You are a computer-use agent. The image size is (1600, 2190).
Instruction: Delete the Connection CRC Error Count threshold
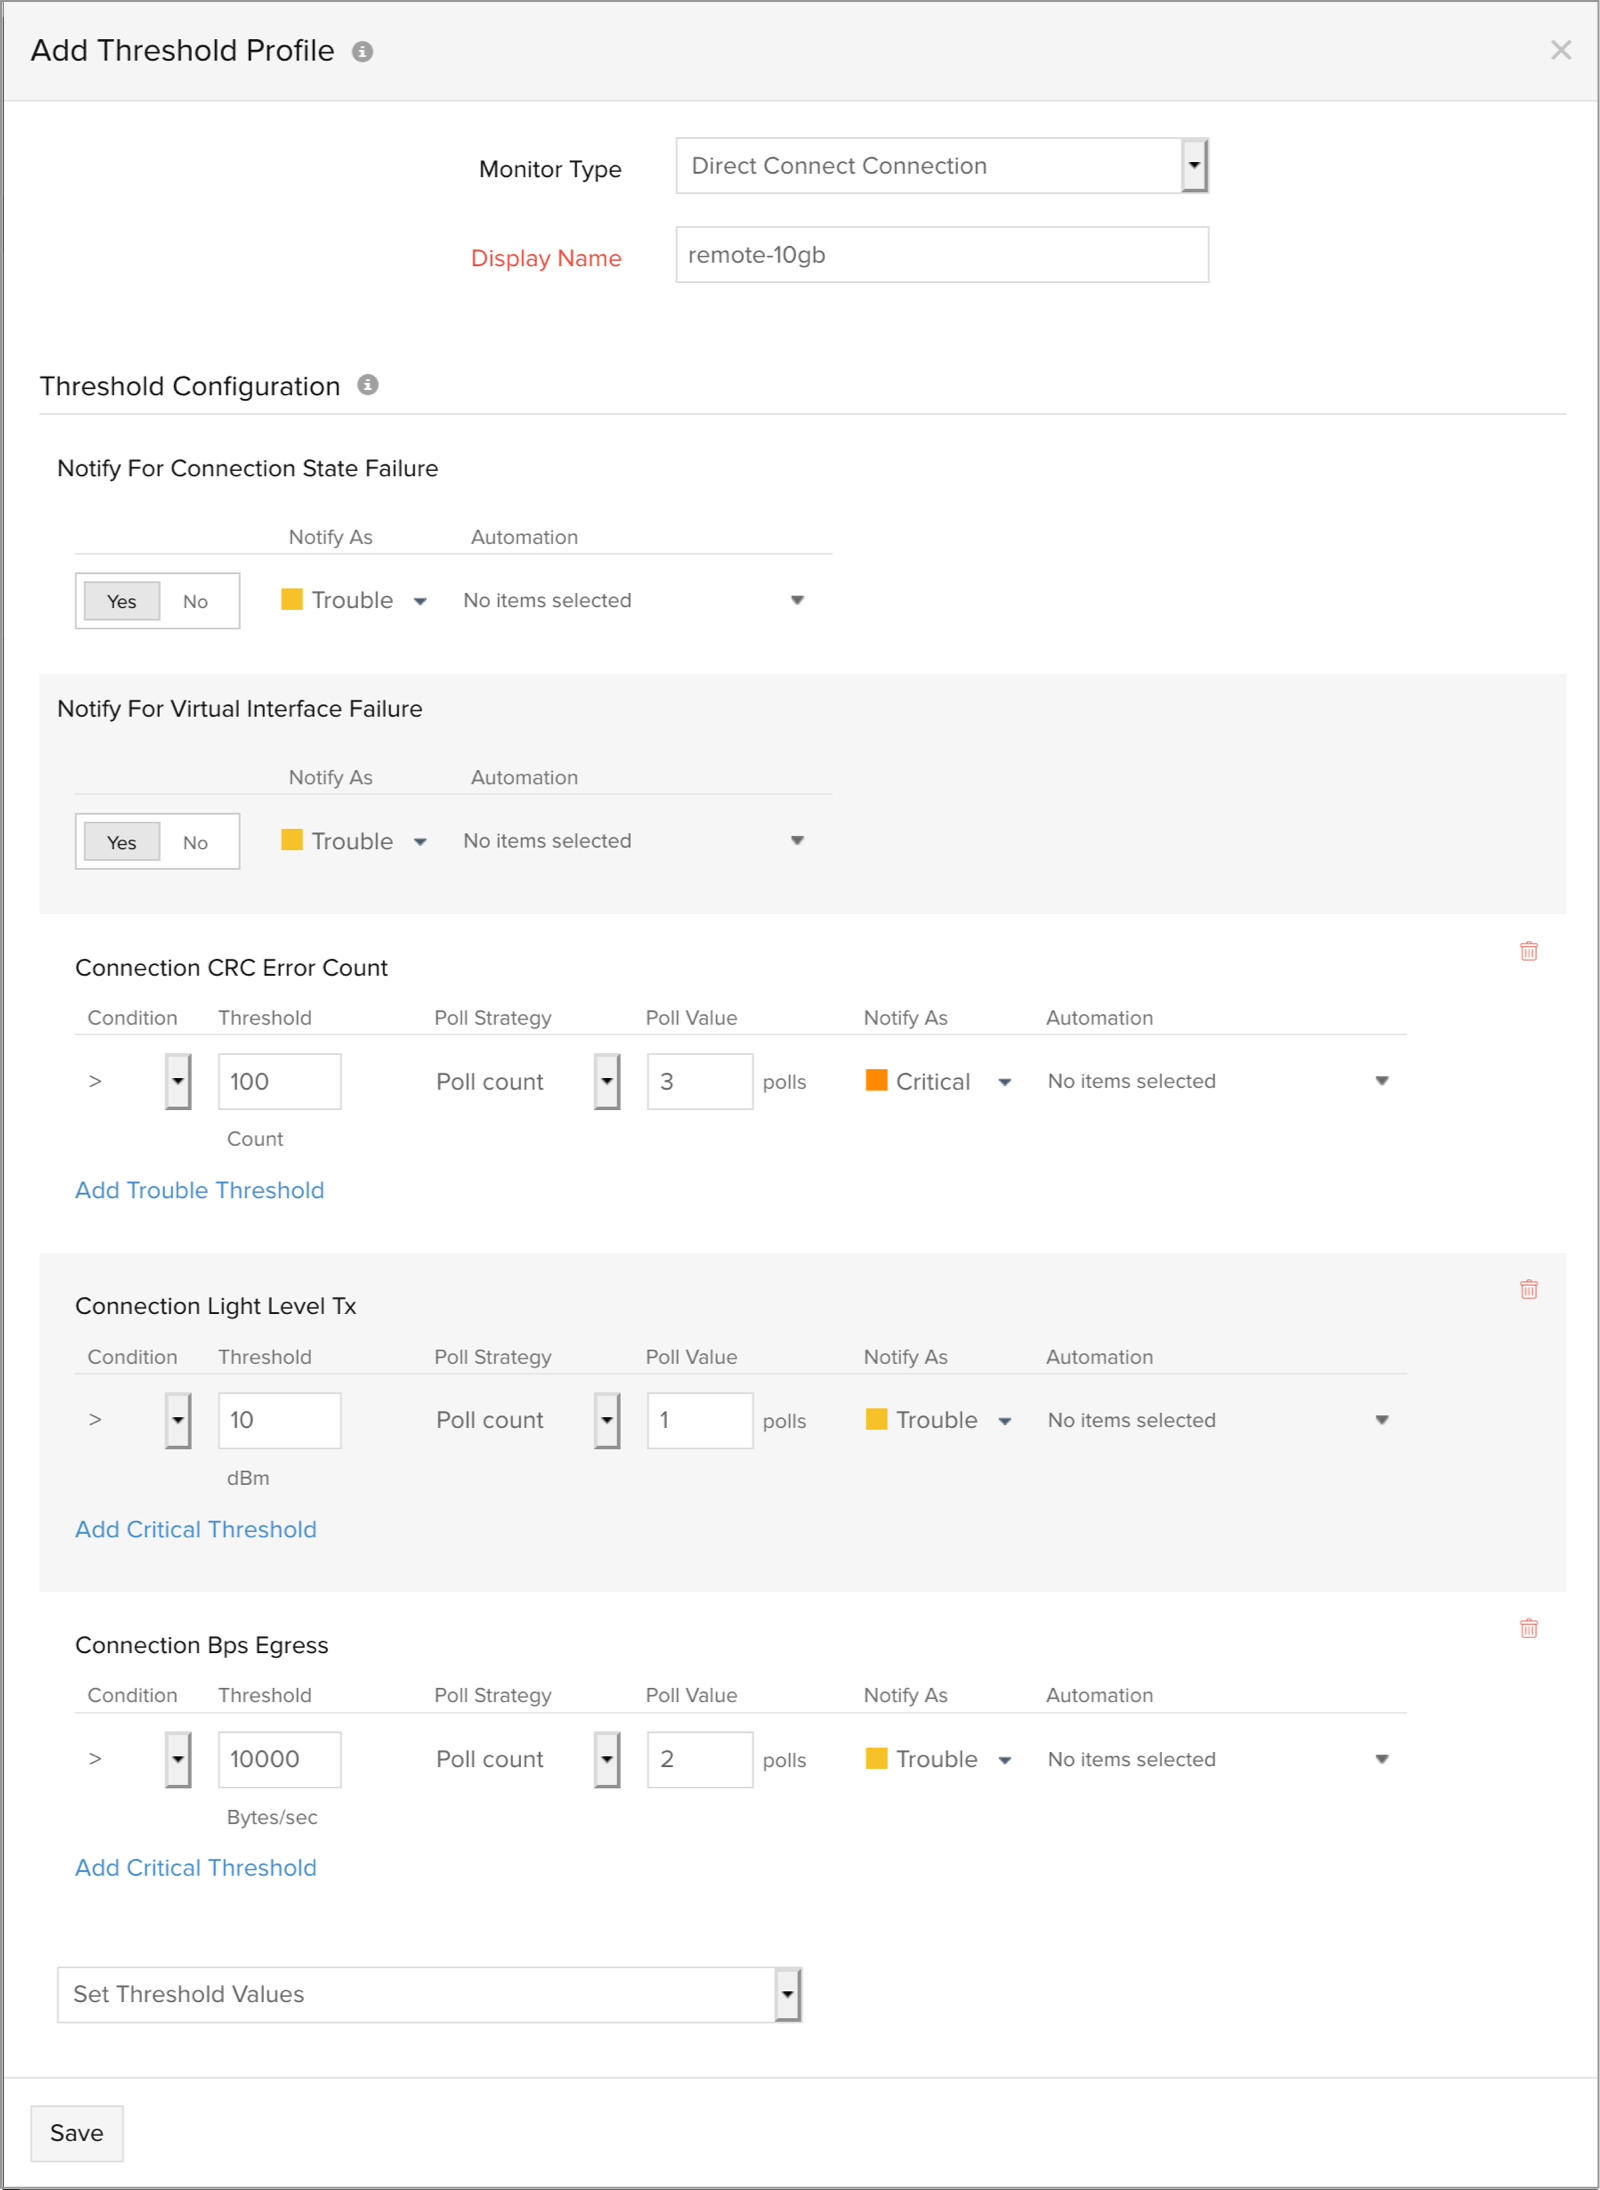point(1528,951)
